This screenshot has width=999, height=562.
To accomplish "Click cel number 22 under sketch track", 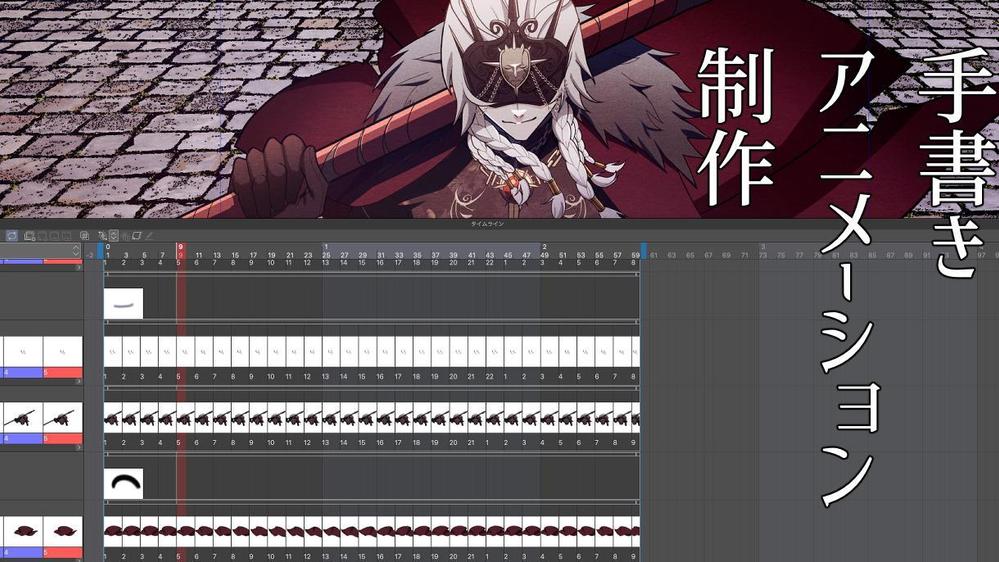I will [x=489, y=377].
